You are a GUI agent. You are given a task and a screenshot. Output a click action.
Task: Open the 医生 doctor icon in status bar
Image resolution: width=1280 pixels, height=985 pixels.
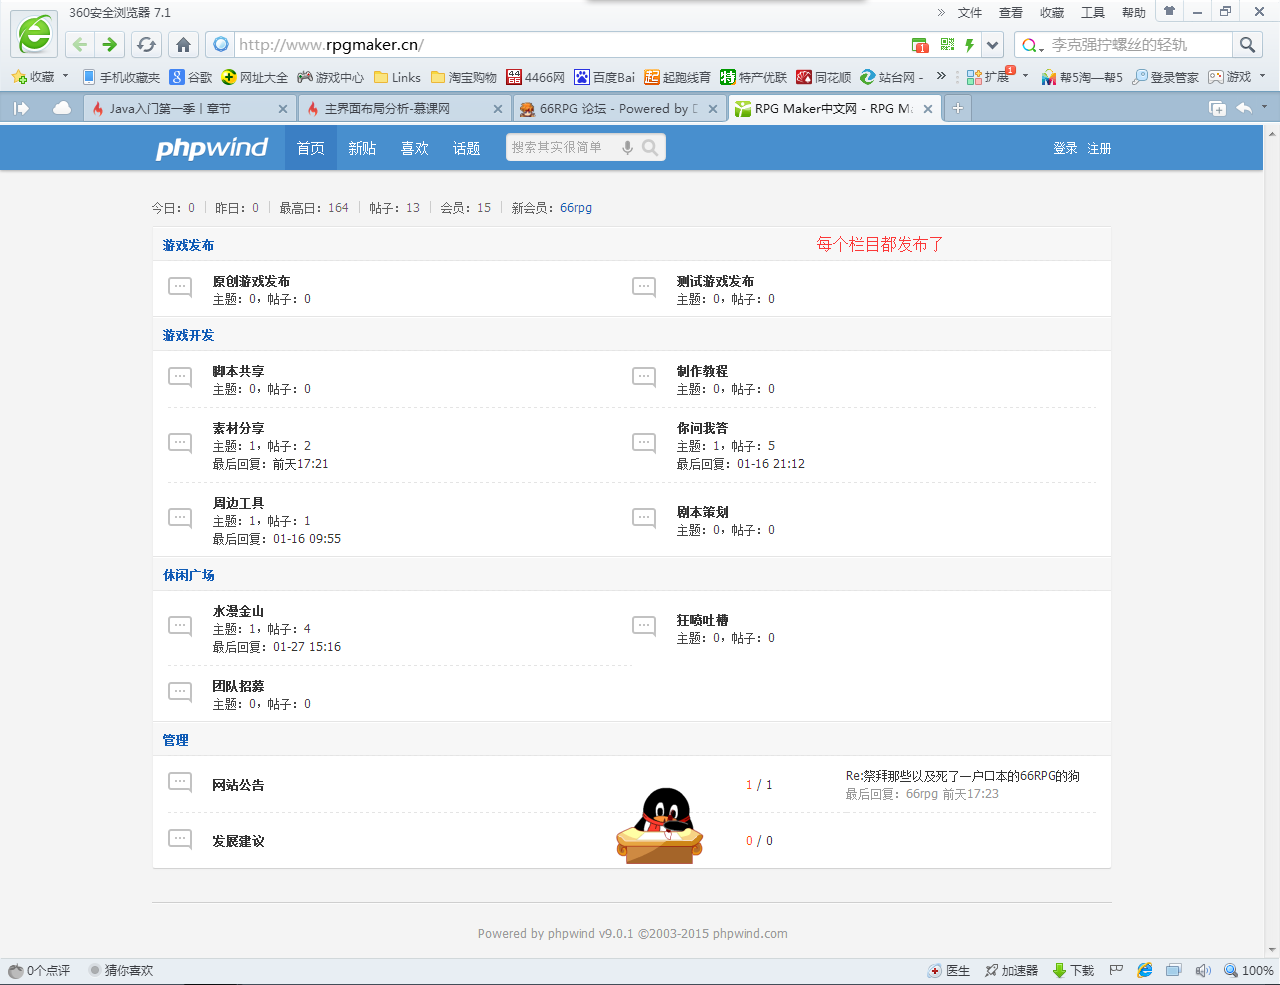tap(949, 970)
